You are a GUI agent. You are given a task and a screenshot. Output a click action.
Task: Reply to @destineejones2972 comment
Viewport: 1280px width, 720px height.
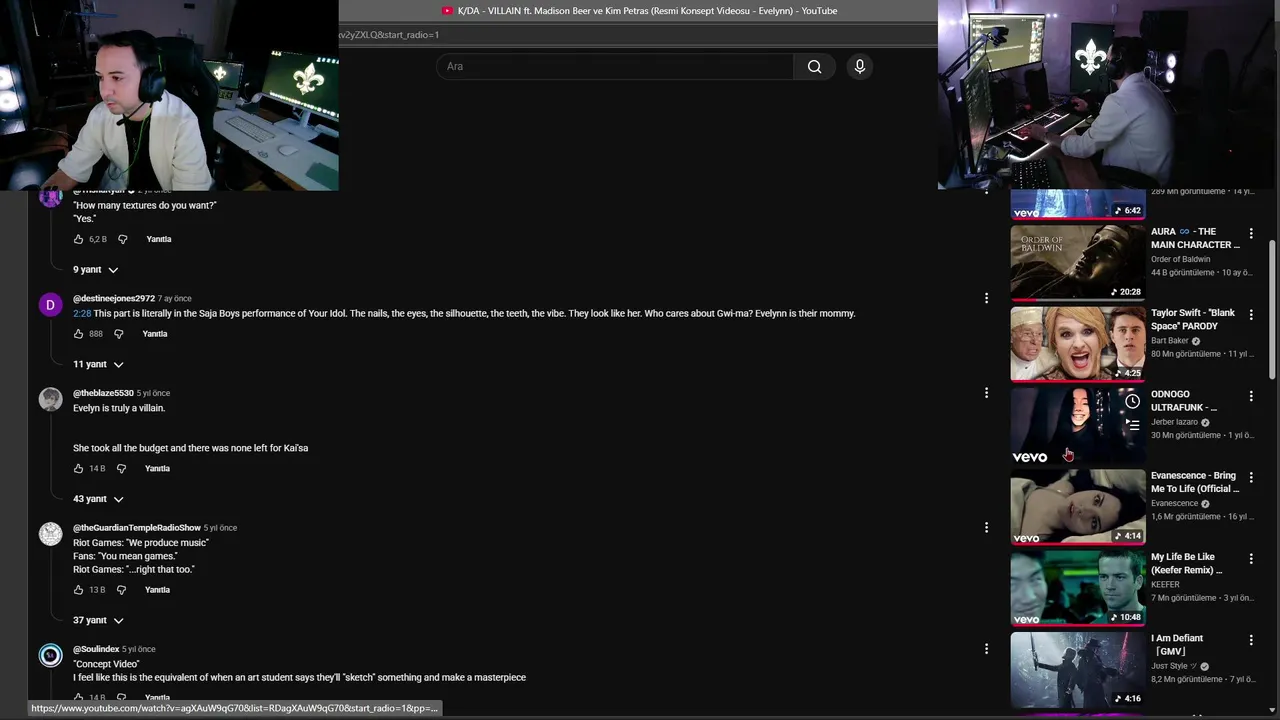(155, 334)
